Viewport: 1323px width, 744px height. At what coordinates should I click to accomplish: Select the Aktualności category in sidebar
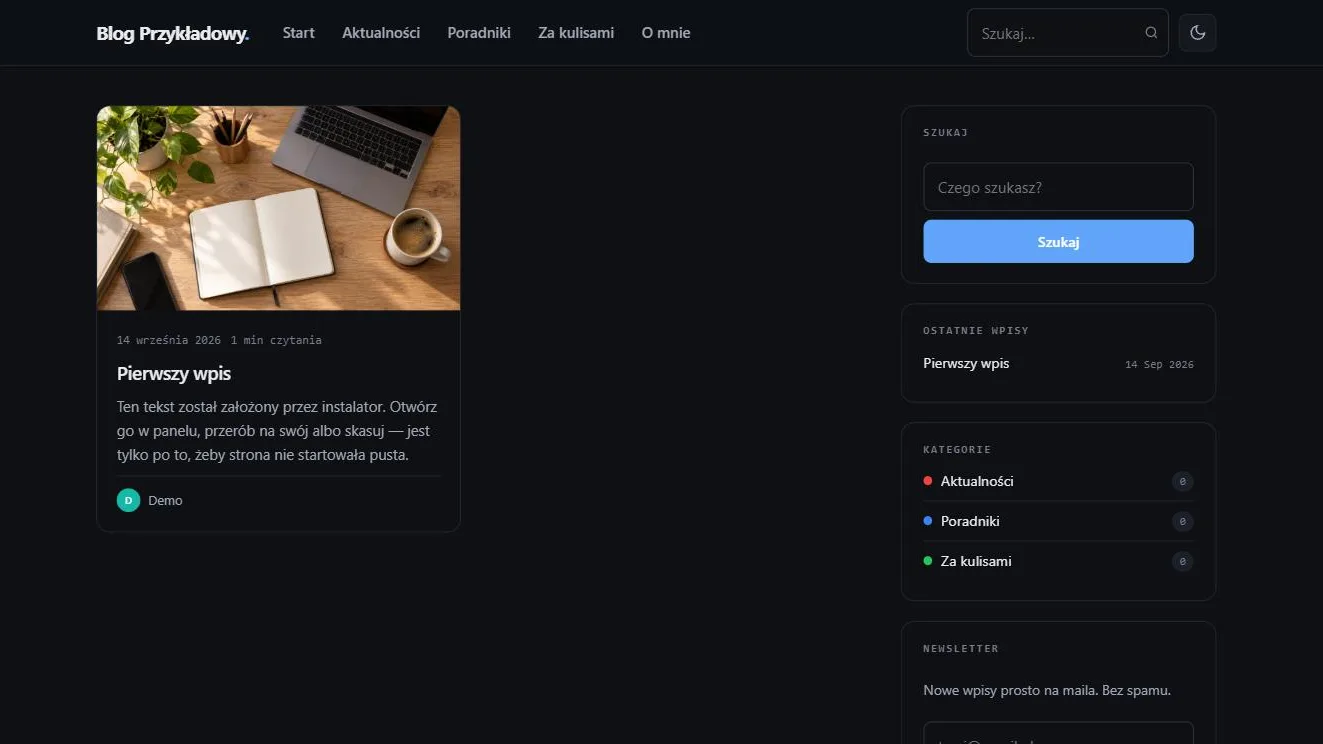(977, 481)
